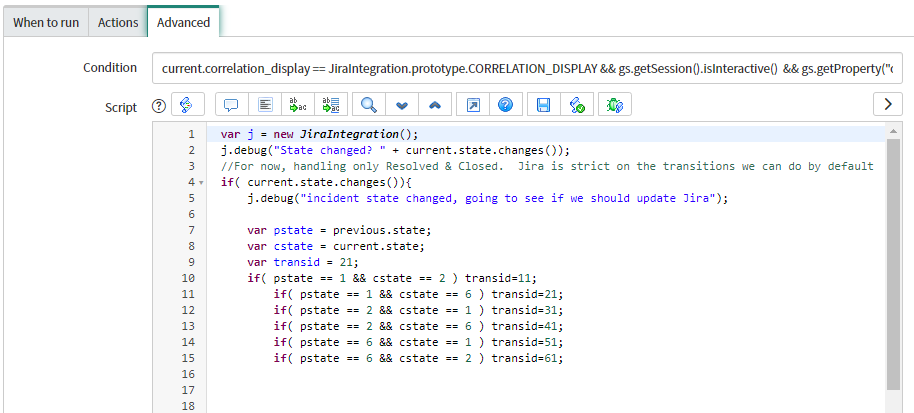Click the 'var cstate = current.state;' line
This screenshot has width=914, height=413.
(336, 246)
